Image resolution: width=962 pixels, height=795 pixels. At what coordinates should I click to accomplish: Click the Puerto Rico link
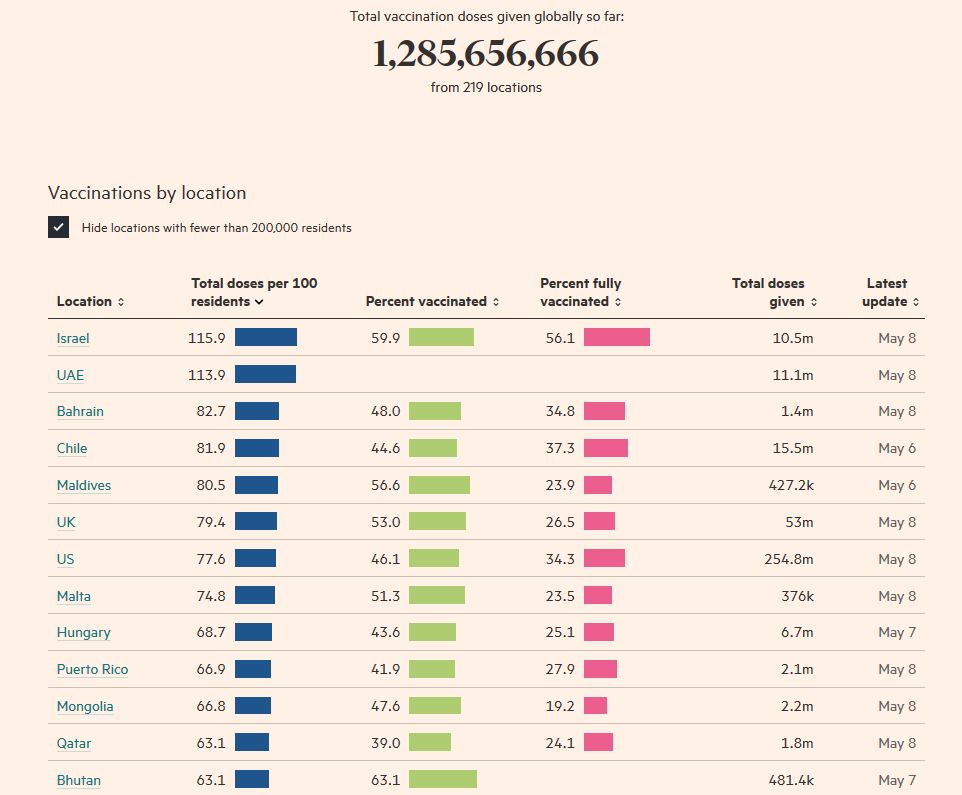point(92,670)
